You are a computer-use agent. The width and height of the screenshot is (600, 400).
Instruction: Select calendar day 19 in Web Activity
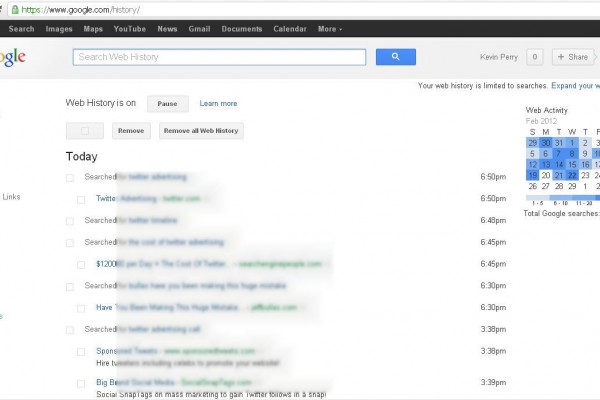(532, 175)
